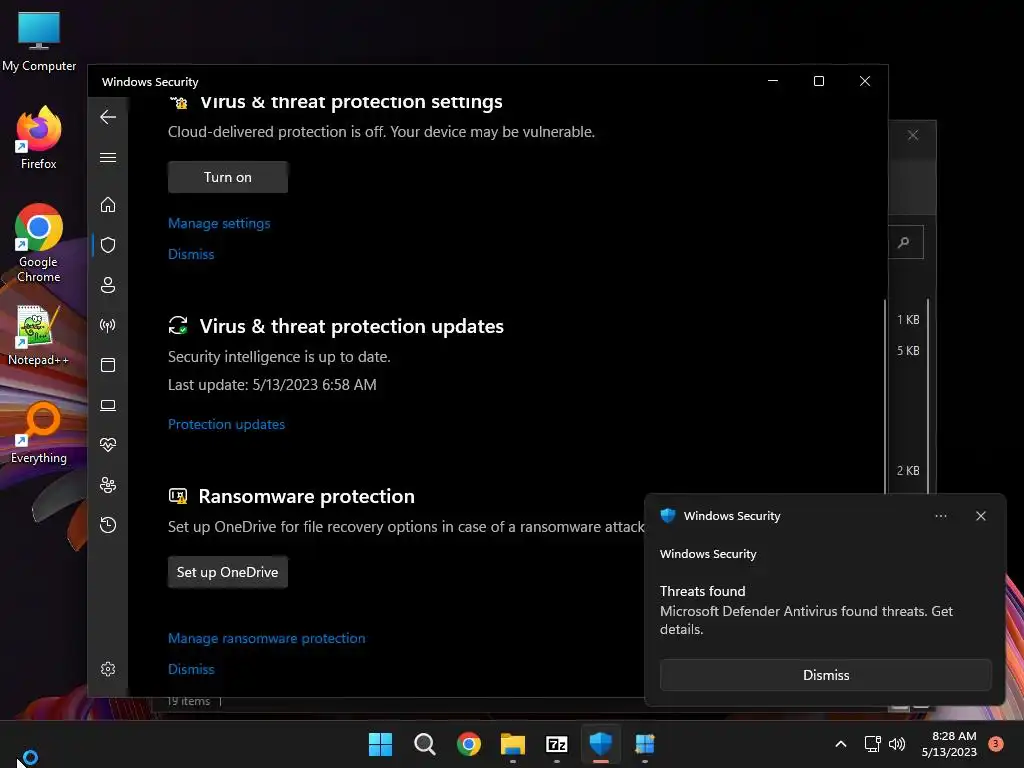Screen dimensions: 1024x768
Task: Dismiss the ransomware protection notice
Action: click(191, 669)
